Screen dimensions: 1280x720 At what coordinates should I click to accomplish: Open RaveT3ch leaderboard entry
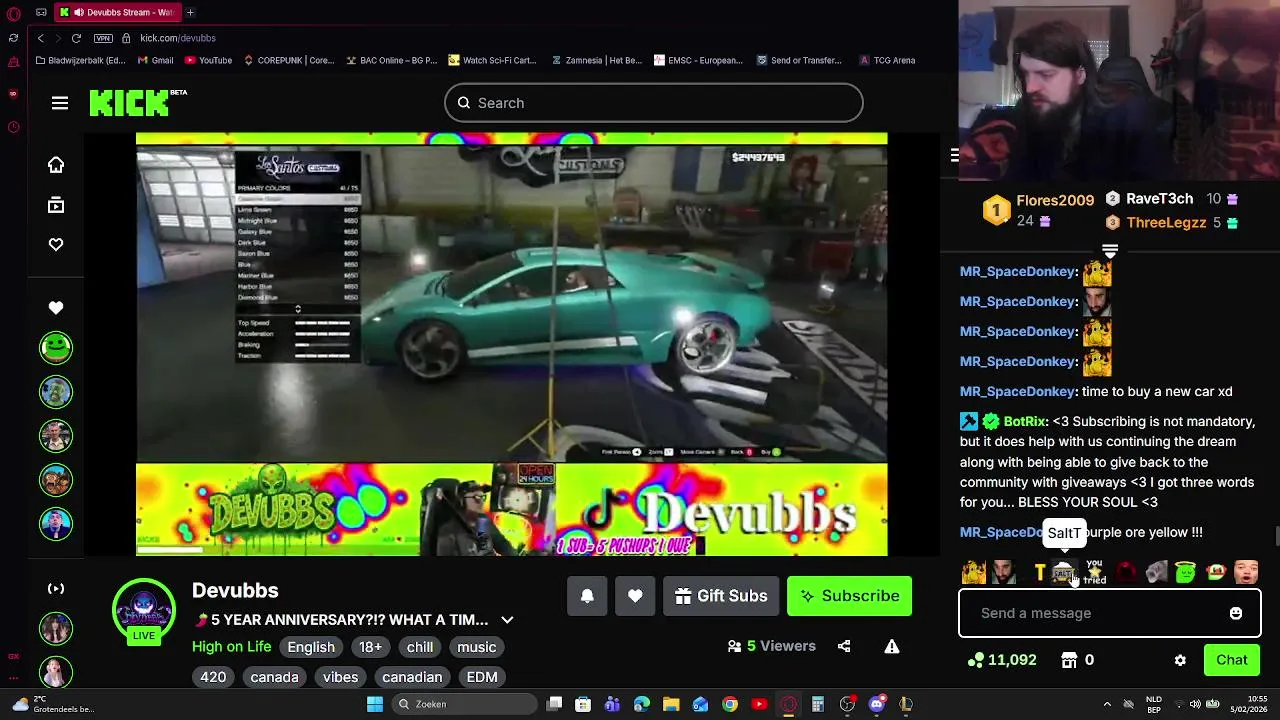1159,199
